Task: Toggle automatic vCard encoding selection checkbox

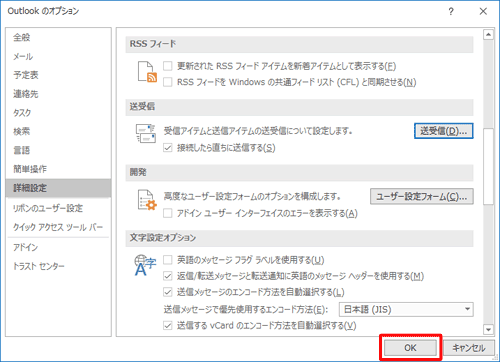Action: [x=168, y=325]
